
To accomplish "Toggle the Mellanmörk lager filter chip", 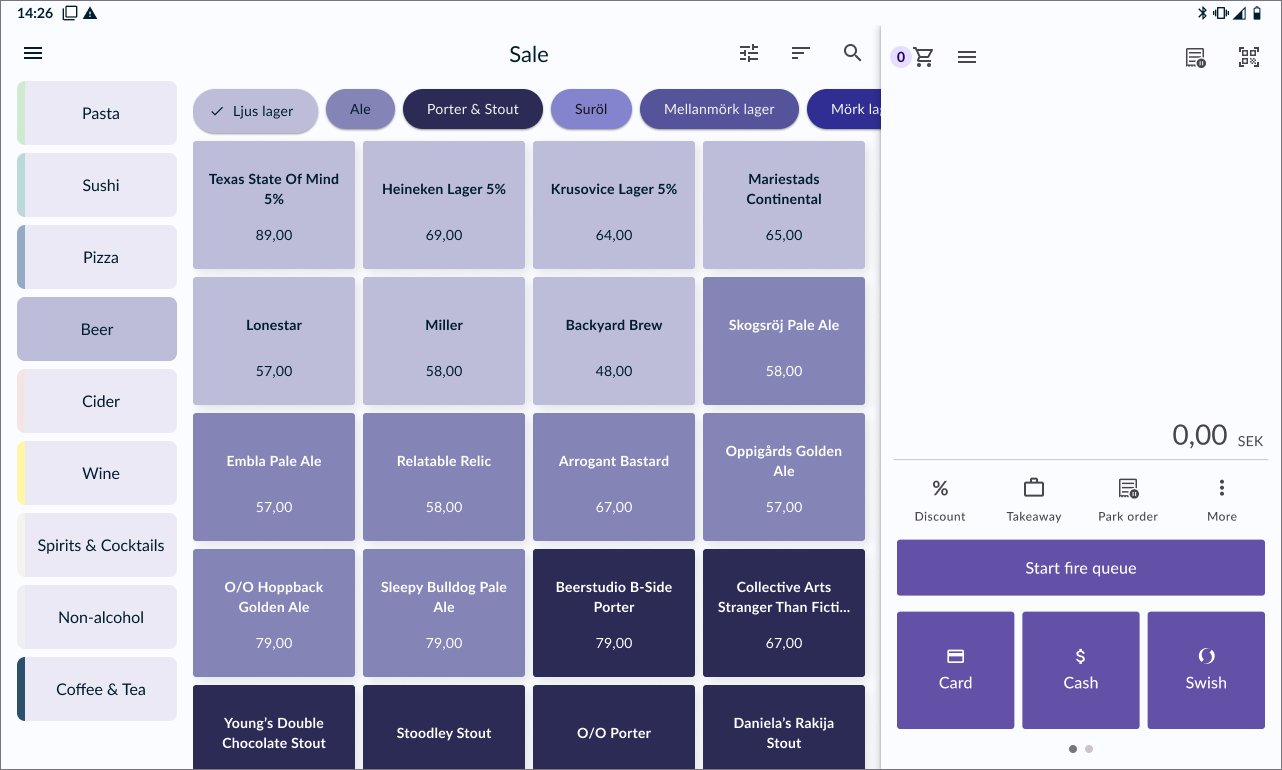I will coord(719,109).
